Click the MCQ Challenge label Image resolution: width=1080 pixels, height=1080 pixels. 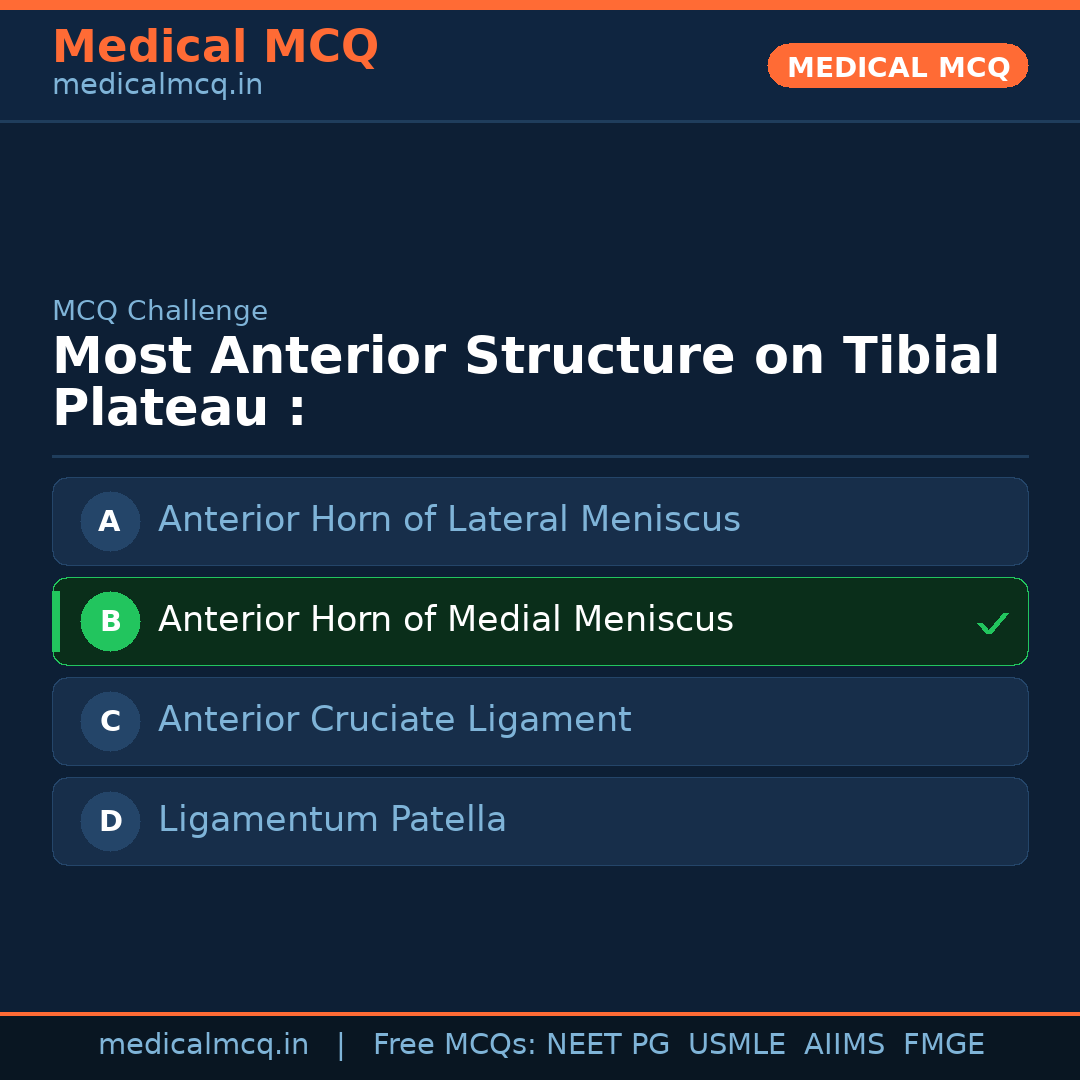coord(160,311)
